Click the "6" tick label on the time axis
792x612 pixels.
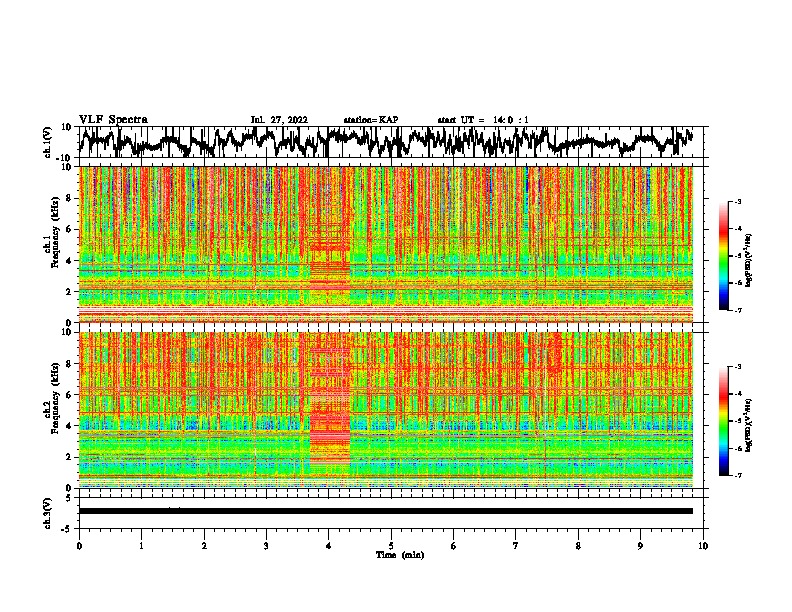(454, 546)
